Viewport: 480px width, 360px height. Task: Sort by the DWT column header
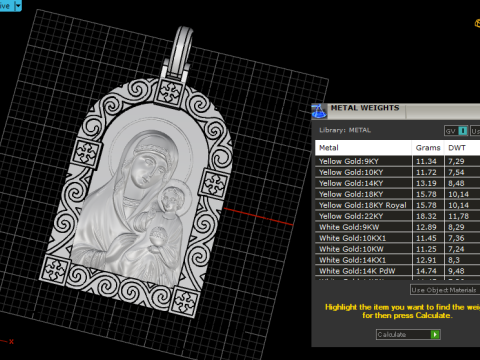pyautogui.click(x=462, y=148)
